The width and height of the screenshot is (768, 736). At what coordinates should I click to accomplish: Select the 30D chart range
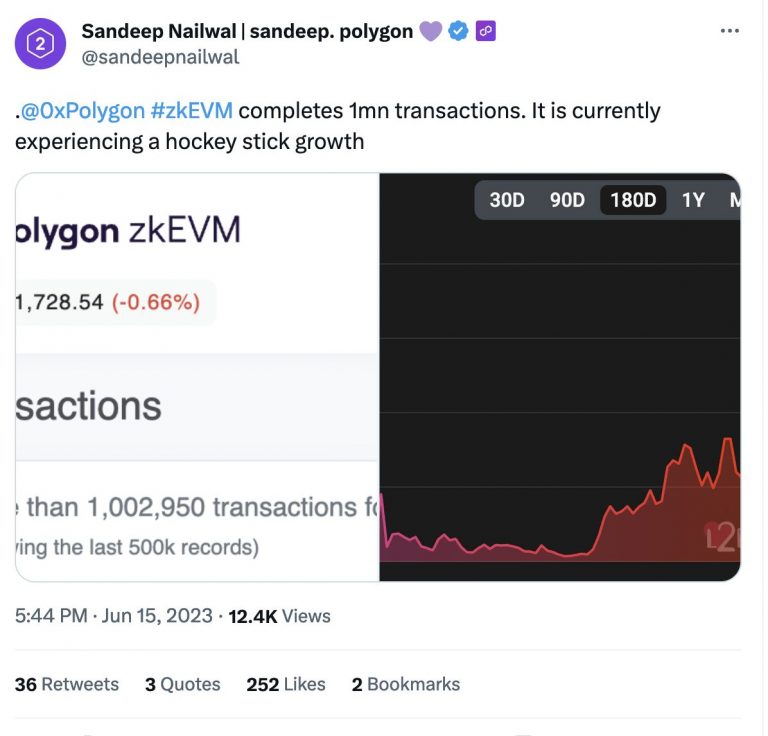click(507, 200)
